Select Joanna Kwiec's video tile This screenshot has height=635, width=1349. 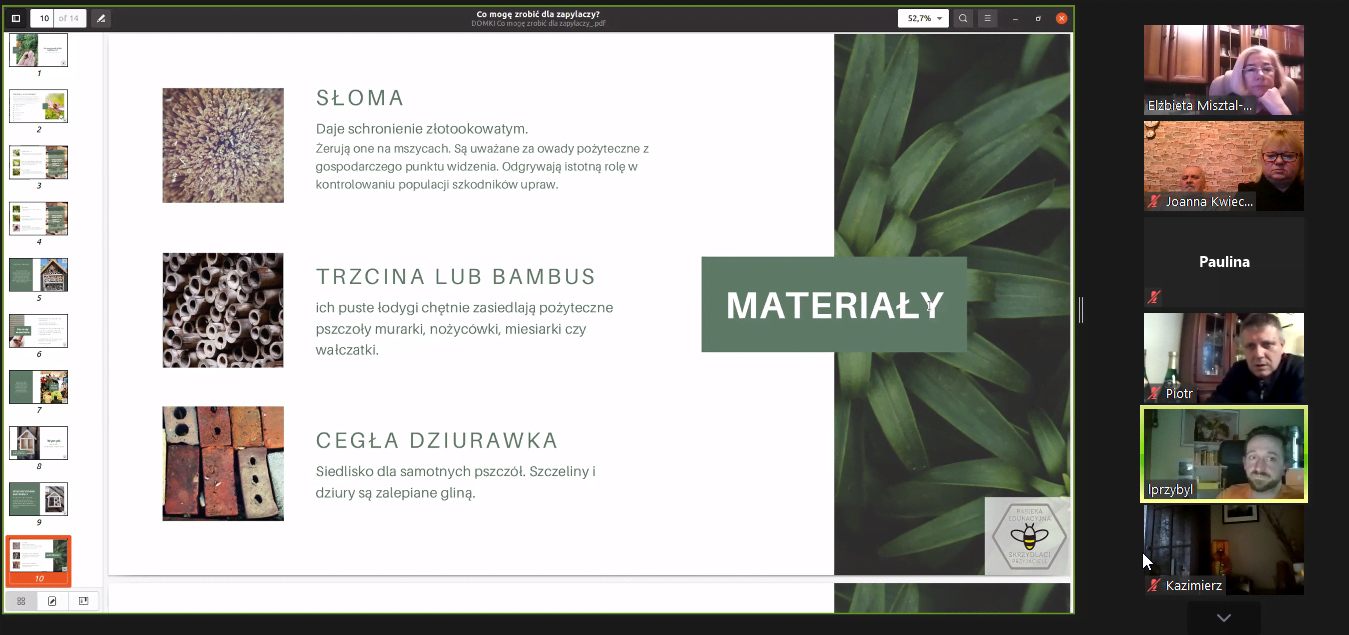coord(1224,166)
